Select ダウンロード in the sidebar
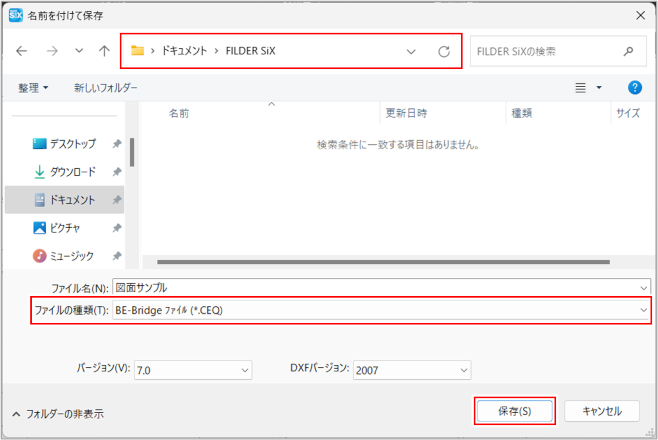 pyautogui.click(x=72, y=172)
